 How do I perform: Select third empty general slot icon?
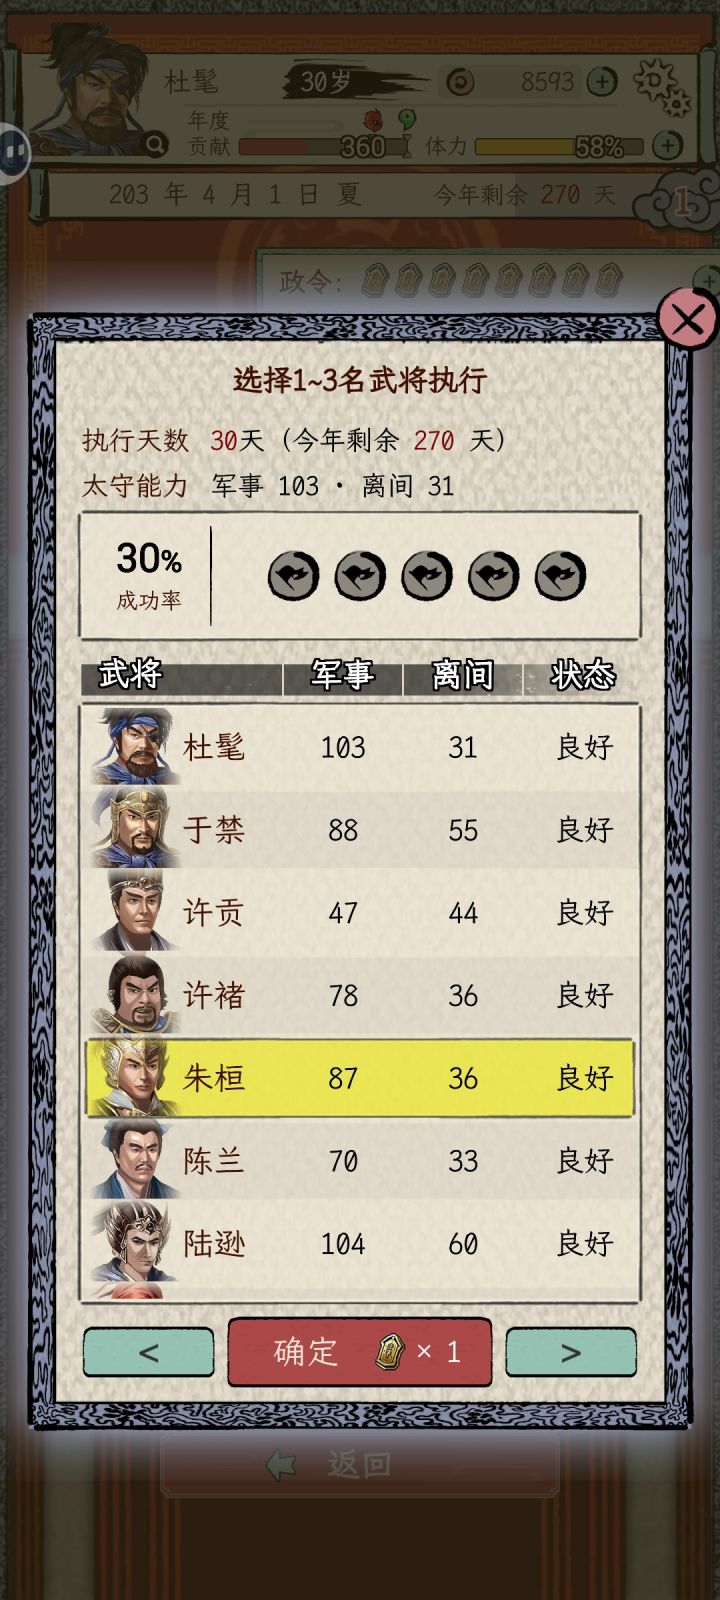(x=427, y=576)
